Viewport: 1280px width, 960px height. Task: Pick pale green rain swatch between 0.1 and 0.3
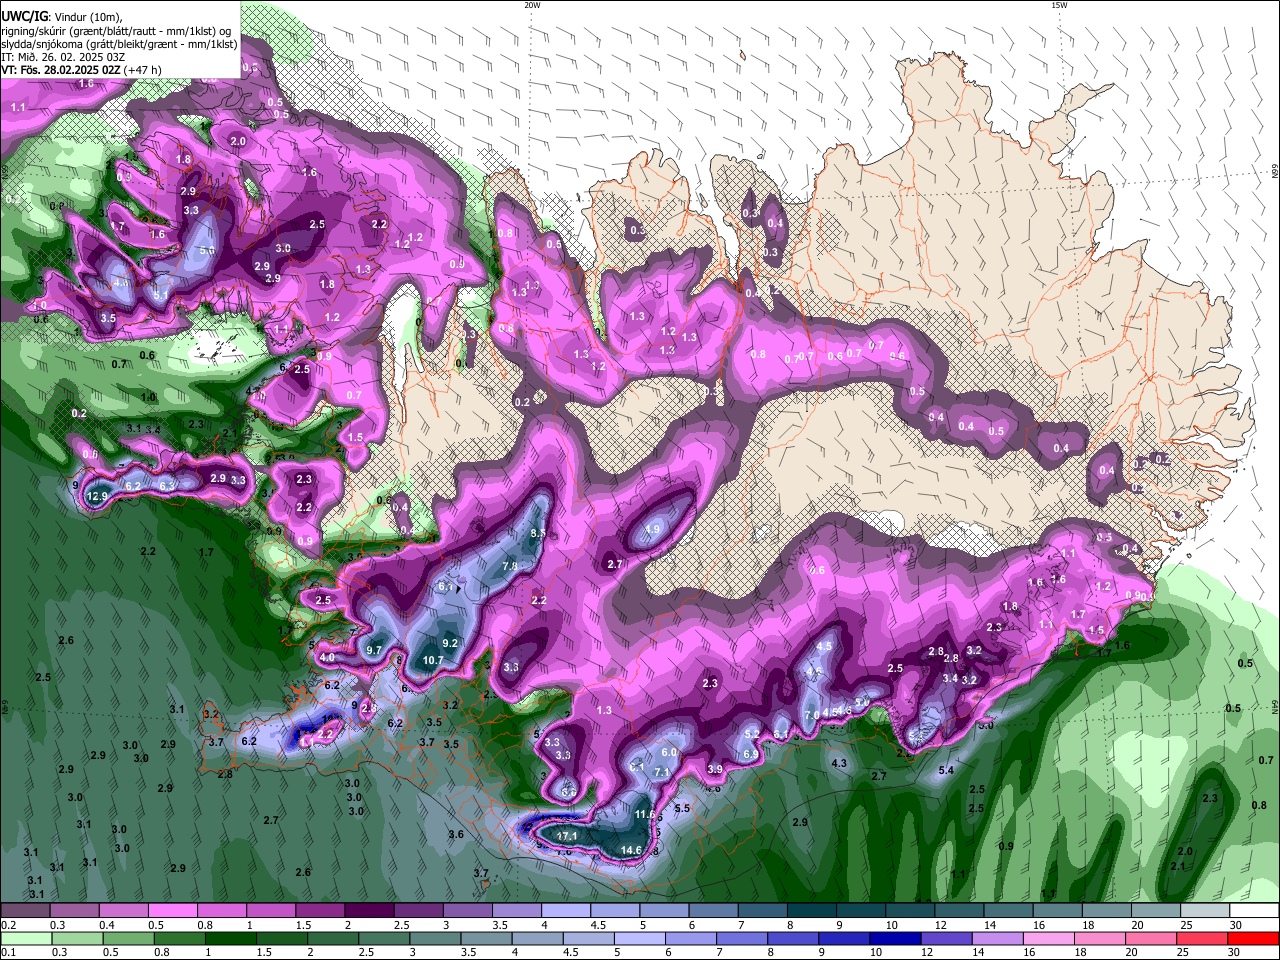(x=25, y=939)
